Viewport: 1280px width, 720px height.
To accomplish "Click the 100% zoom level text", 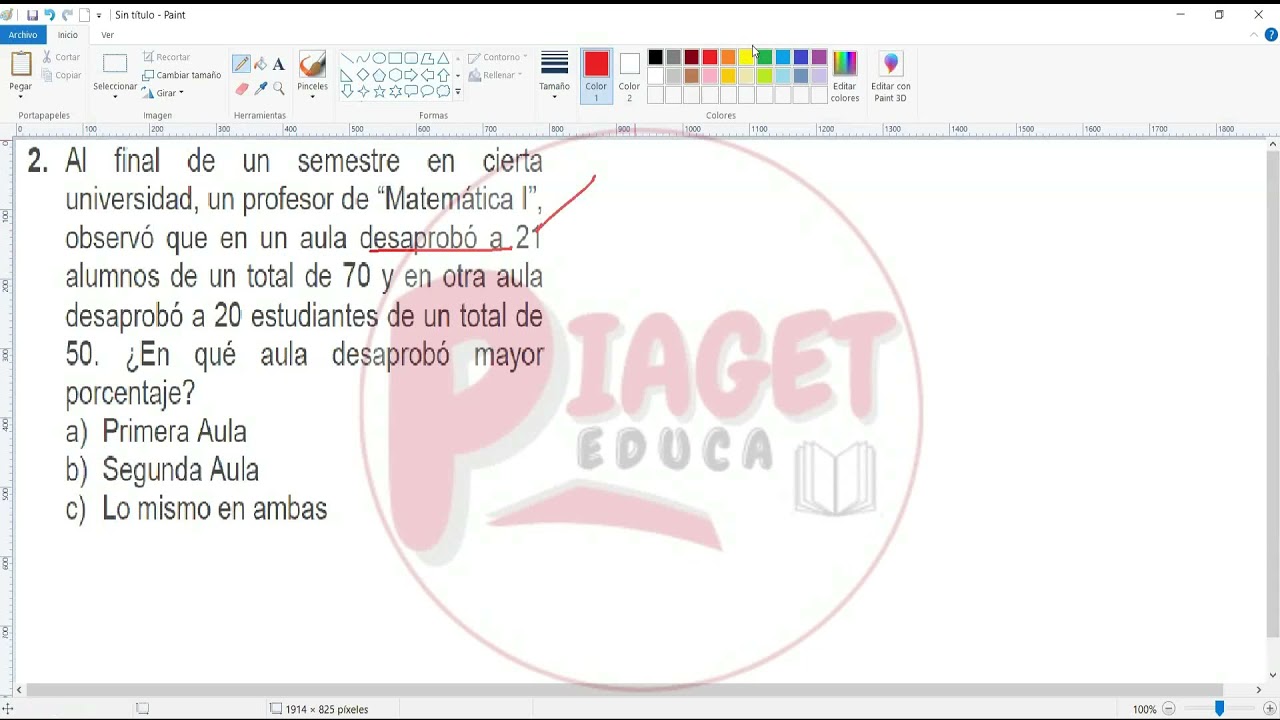I will [x=1144, y=709].
